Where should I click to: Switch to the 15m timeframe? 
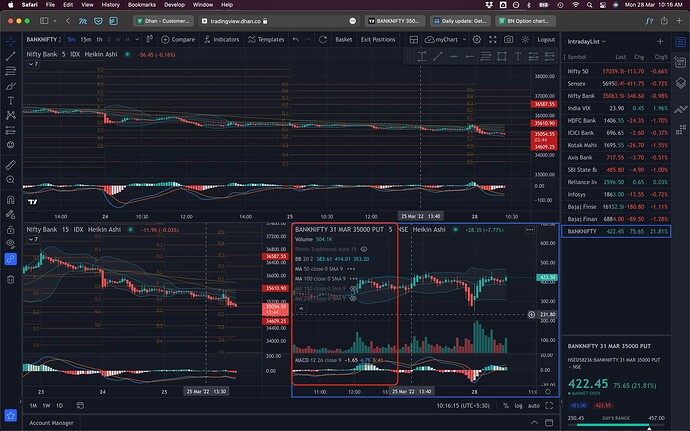[x=85, y=40]
